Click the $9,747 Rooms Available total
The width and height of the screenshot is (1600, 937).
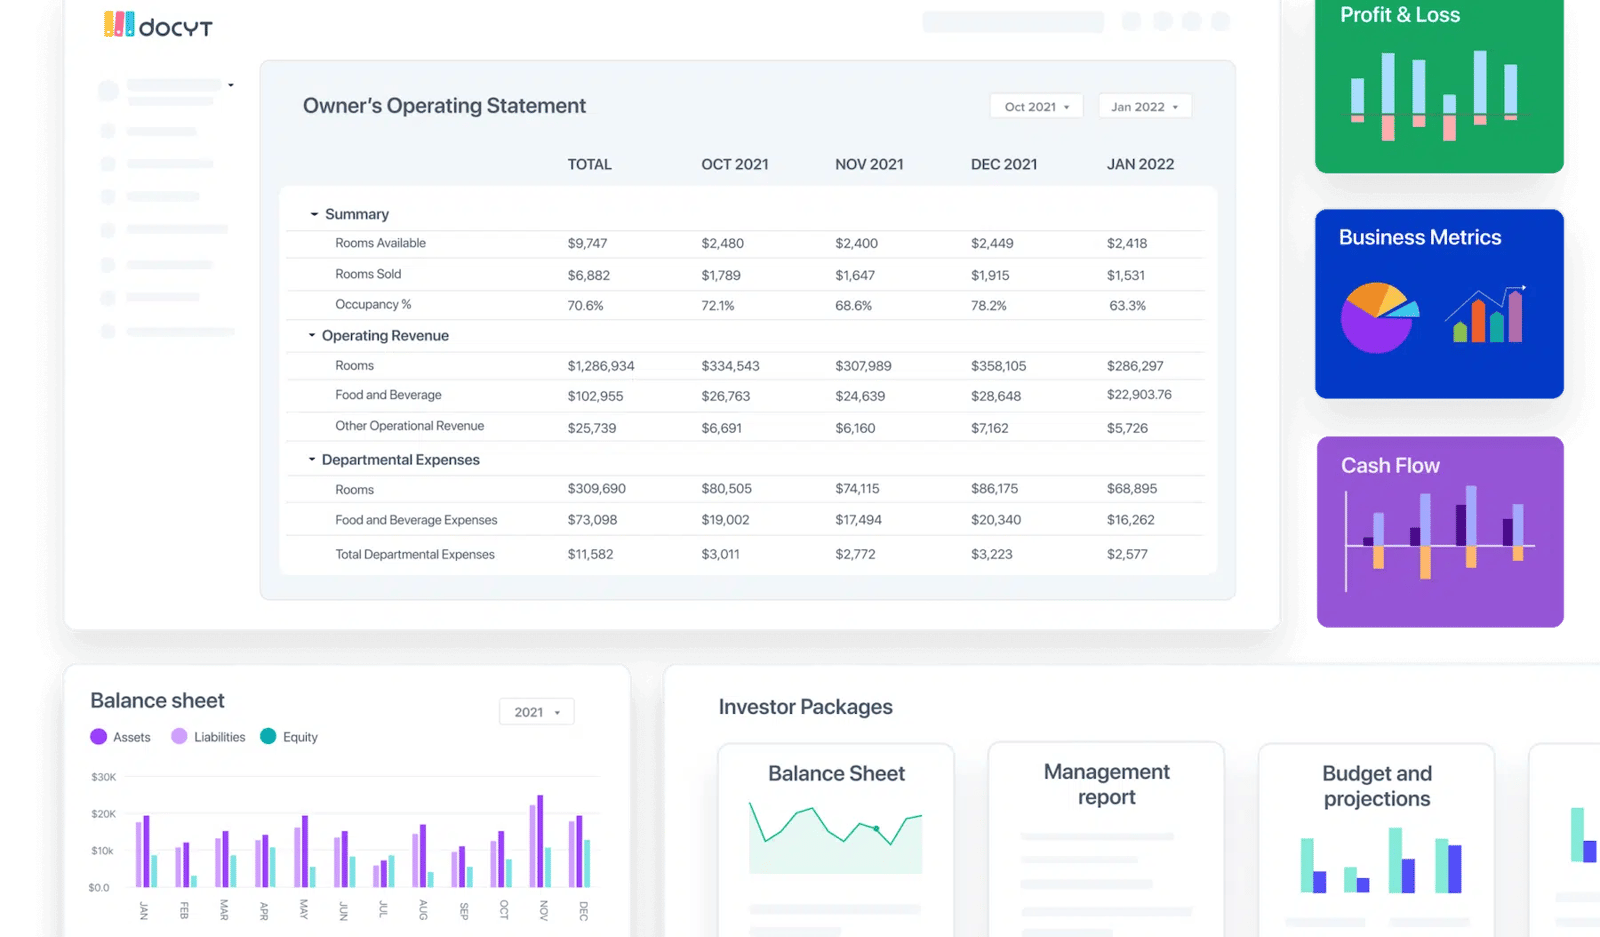pos(587,243)
